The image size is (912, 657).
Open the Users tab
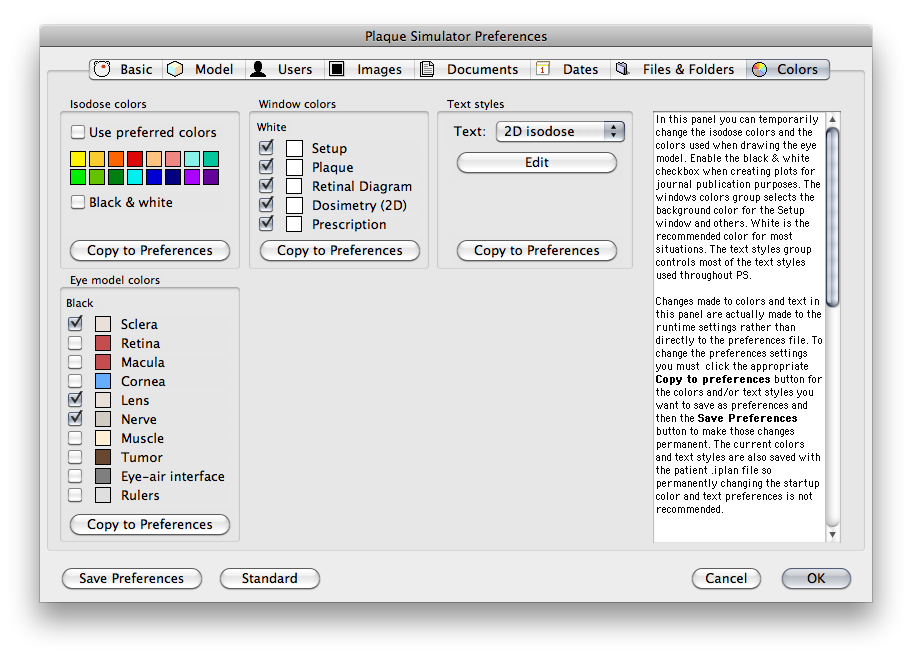(x=284, y=69)
